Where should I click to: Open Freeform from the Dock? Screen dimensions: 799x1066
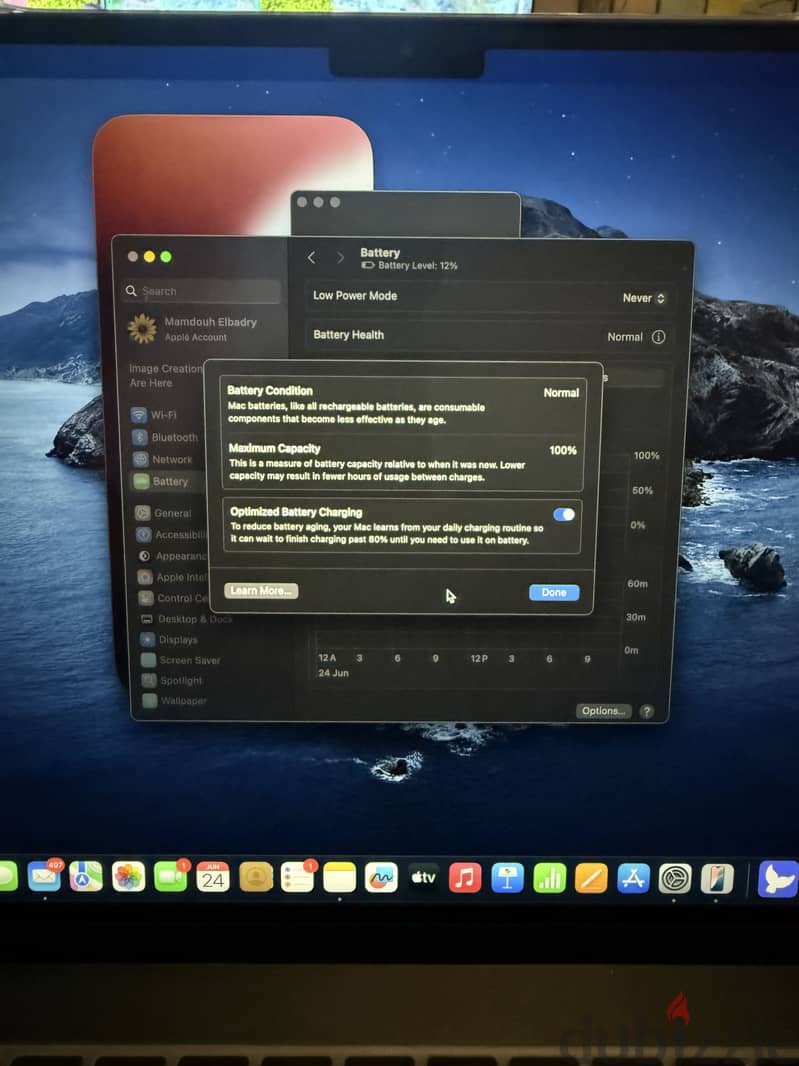pyautogui.click(x=381, y=878)
